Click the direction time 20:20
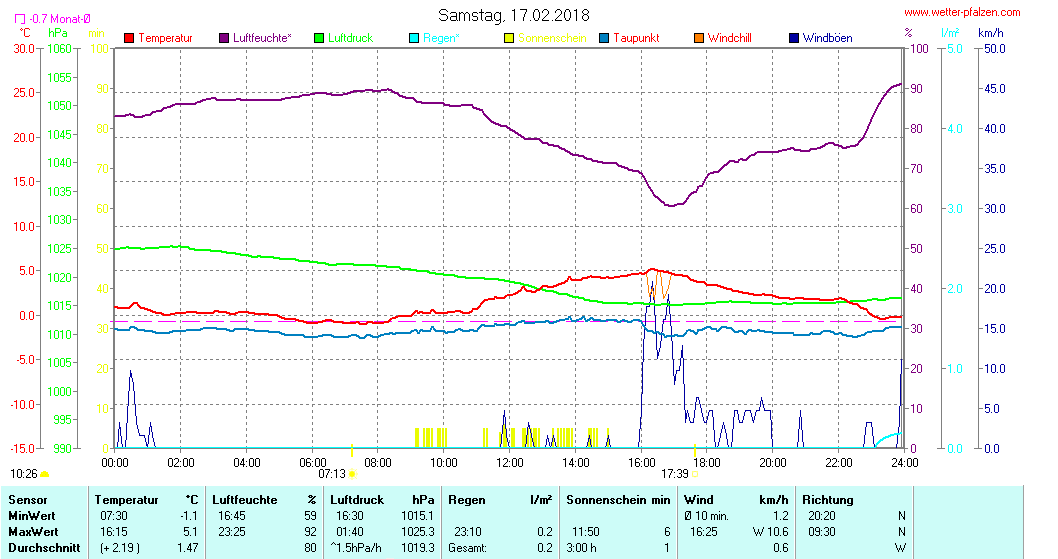This screenshot has height=559, width=1058. click(x=821, y=516)
